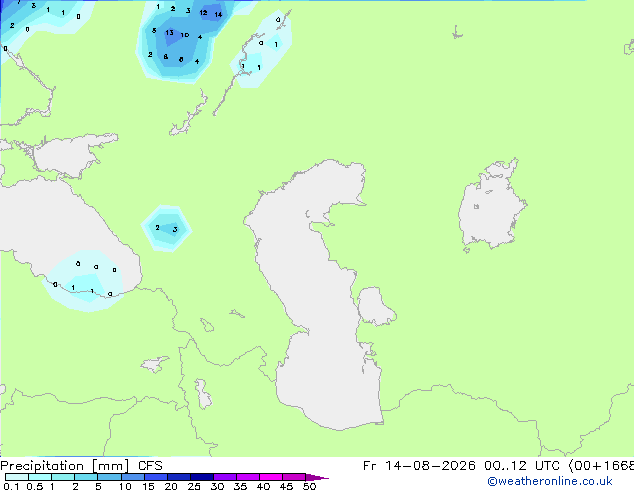Viewport: 634px width, 490px height.
Task: Click the "0.5" legend scale label
Action: coord(34,486)
